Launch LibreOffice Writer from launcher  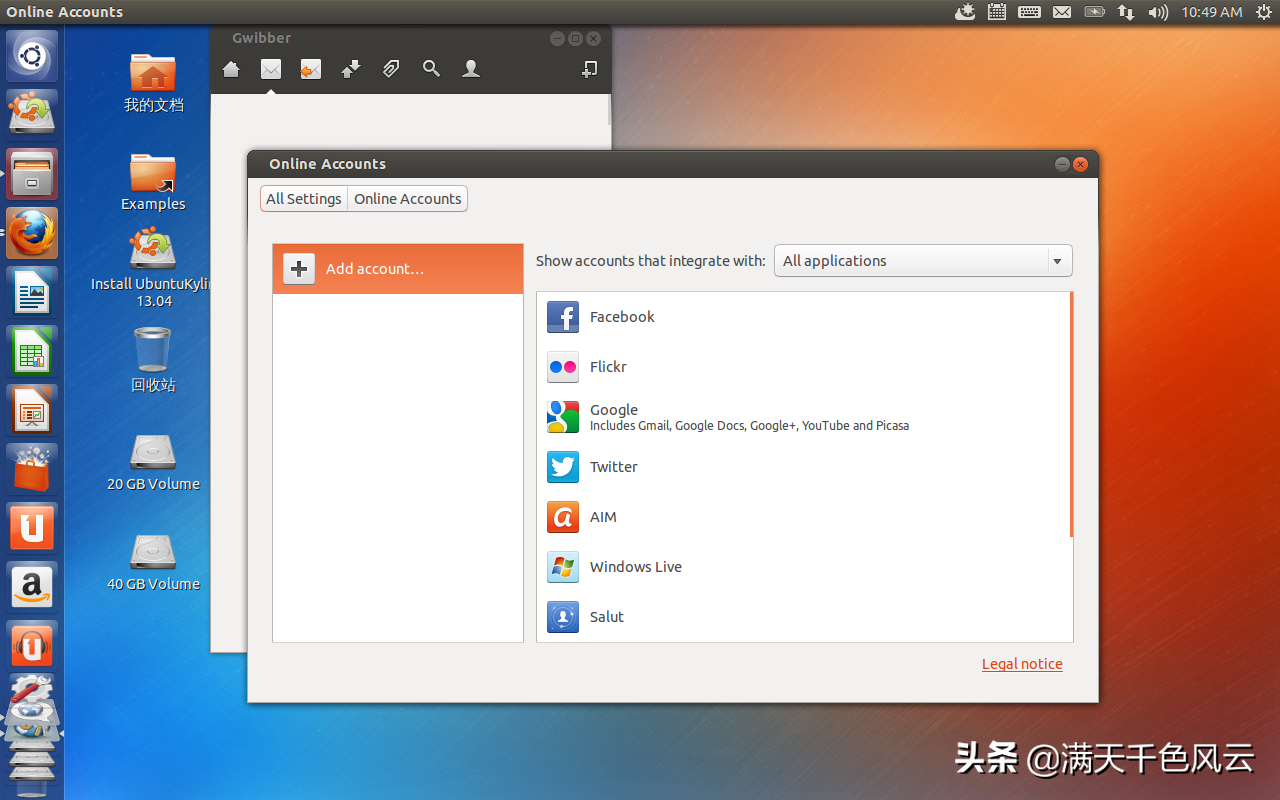point(32,292)
